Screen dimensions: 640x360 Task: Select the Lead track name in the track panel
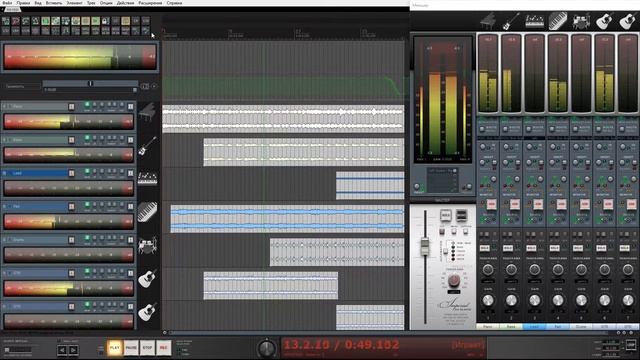point(17,173)
